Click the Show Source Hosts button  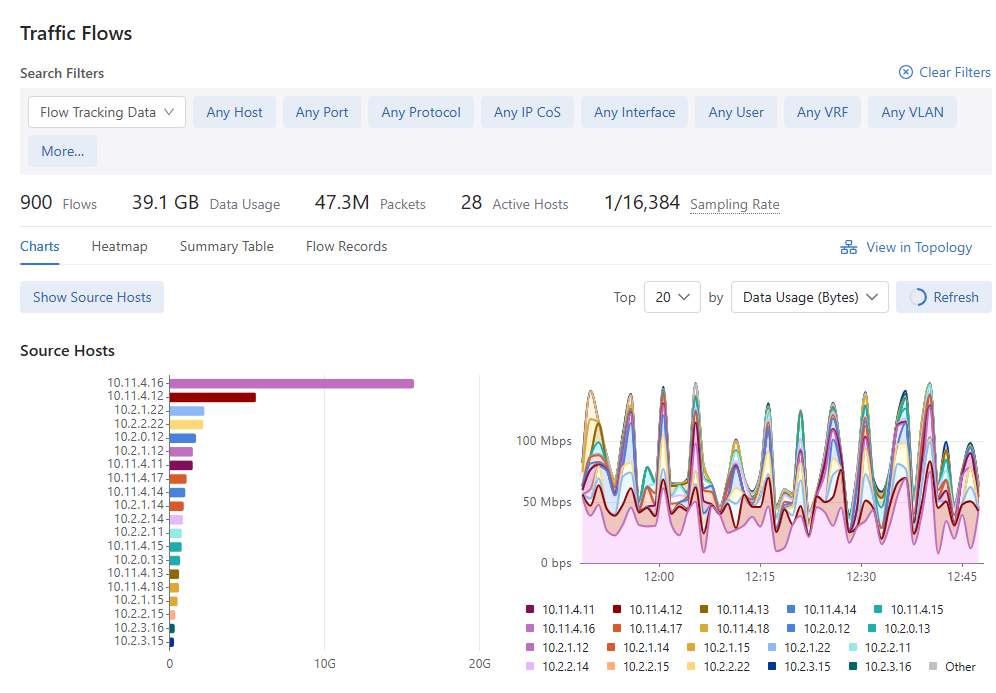point(92,297)
